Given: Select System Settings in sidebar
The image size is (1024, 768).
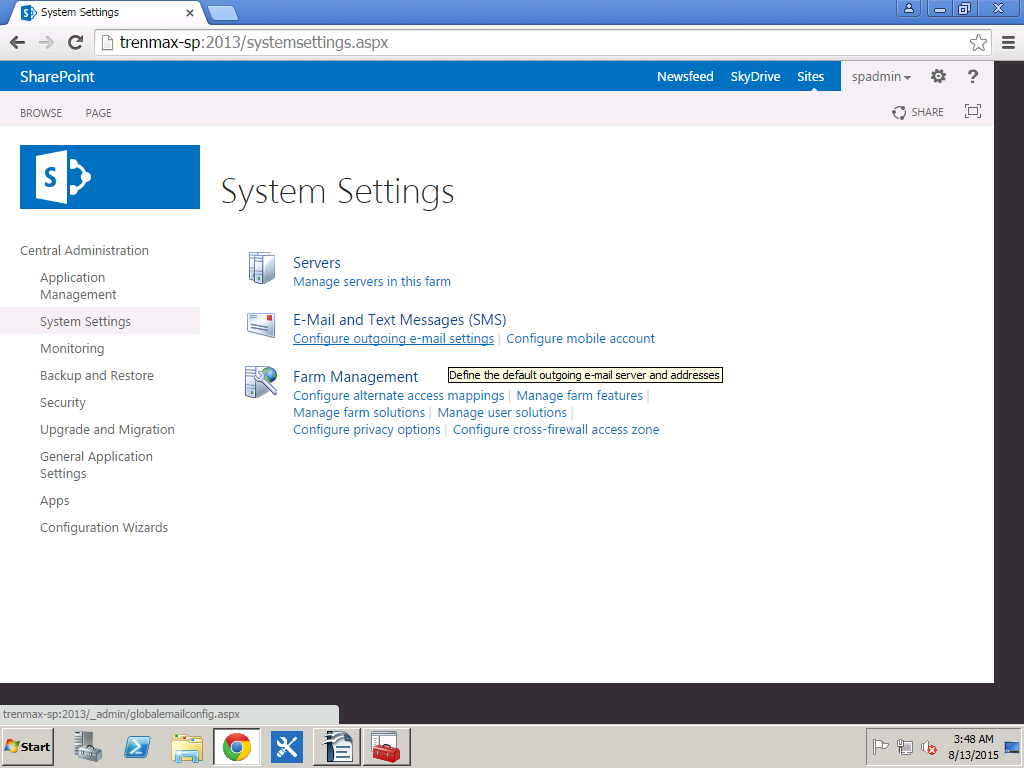Looking at the screenshot, I should [x=85, y=321].
